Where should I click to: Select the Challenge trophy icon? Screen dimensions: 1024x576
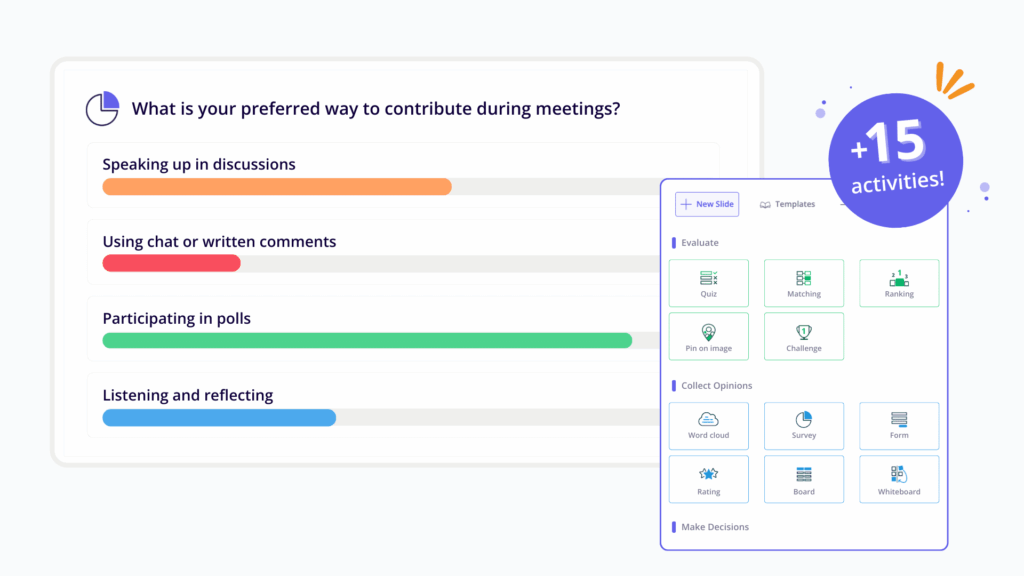click(804, 332)
